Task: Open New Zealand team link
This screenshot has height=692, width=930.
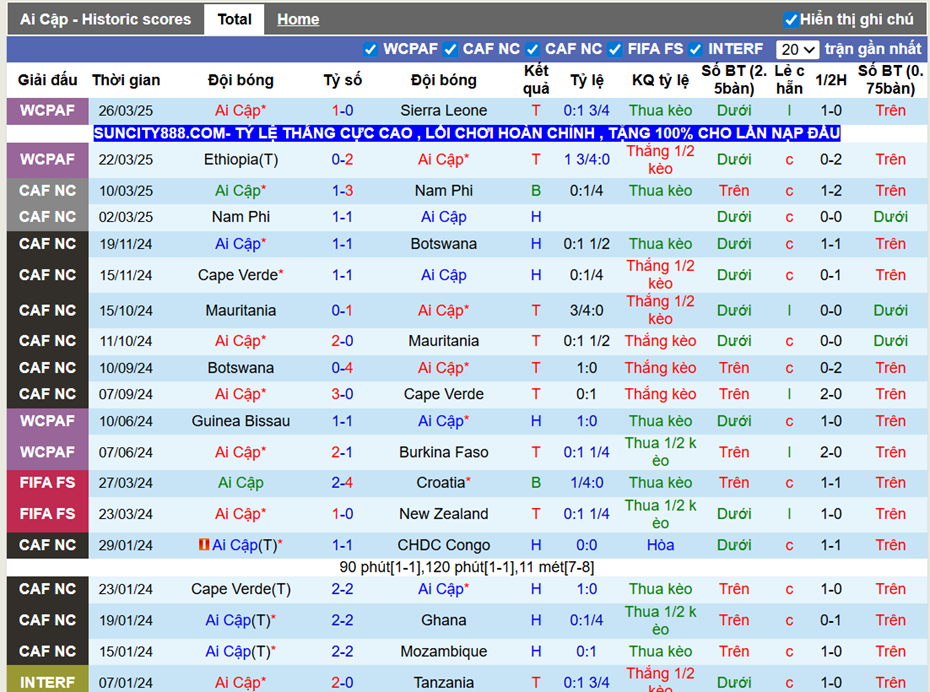Action: tap(444, 514)
